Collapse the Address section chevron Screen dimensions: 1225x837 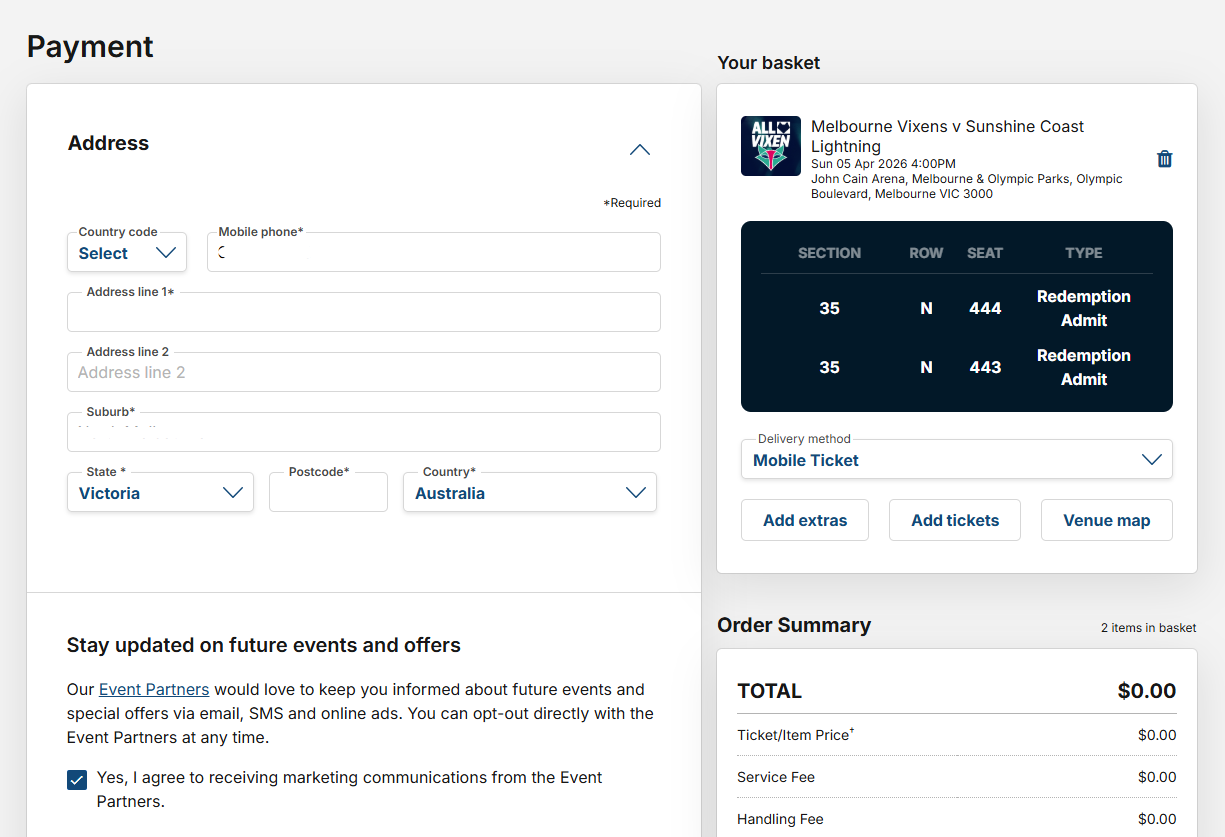[640, 150]
